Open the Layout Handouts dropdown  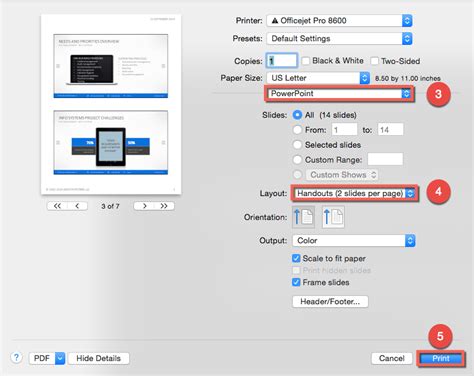[355, 193]
